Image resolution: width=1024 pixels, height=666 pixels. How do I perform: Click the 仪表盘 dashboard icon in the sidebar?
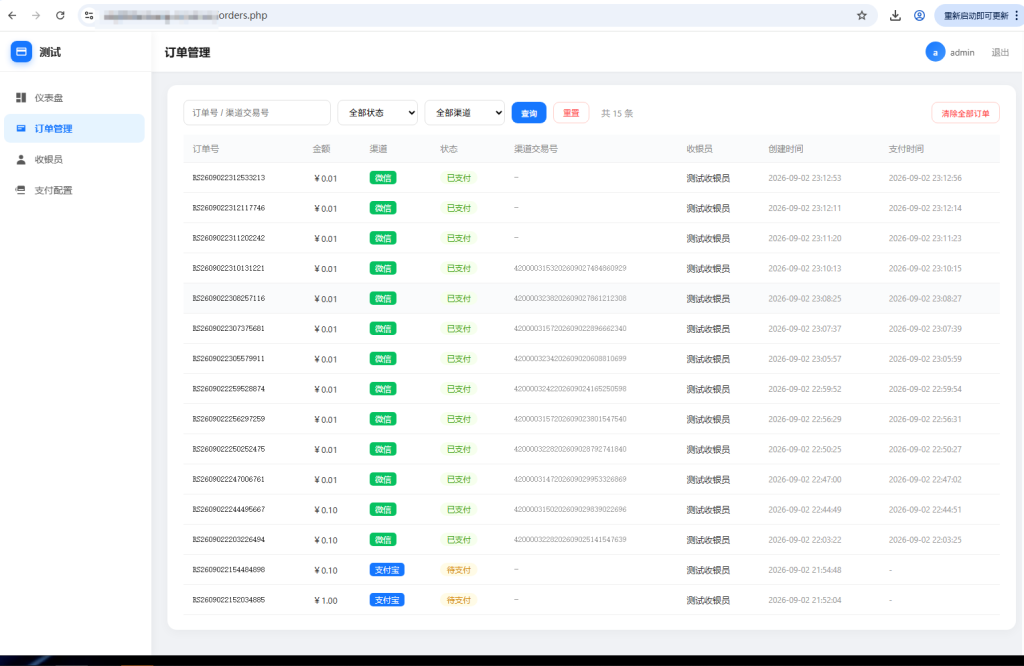[21, 97]
